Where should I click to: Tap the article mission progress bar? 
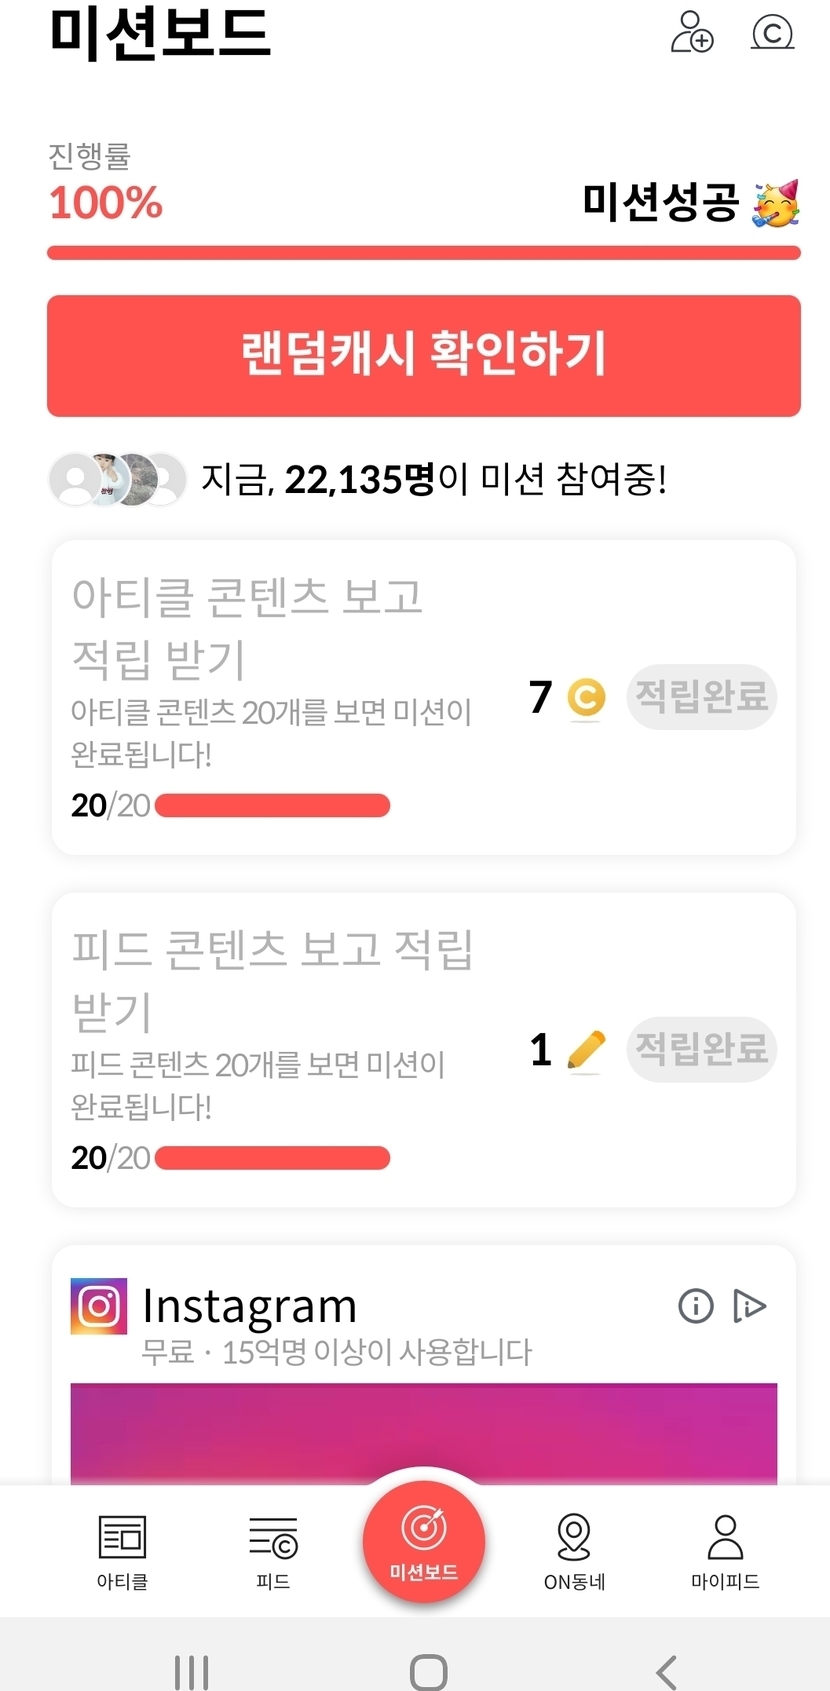(x=272, y=805)
